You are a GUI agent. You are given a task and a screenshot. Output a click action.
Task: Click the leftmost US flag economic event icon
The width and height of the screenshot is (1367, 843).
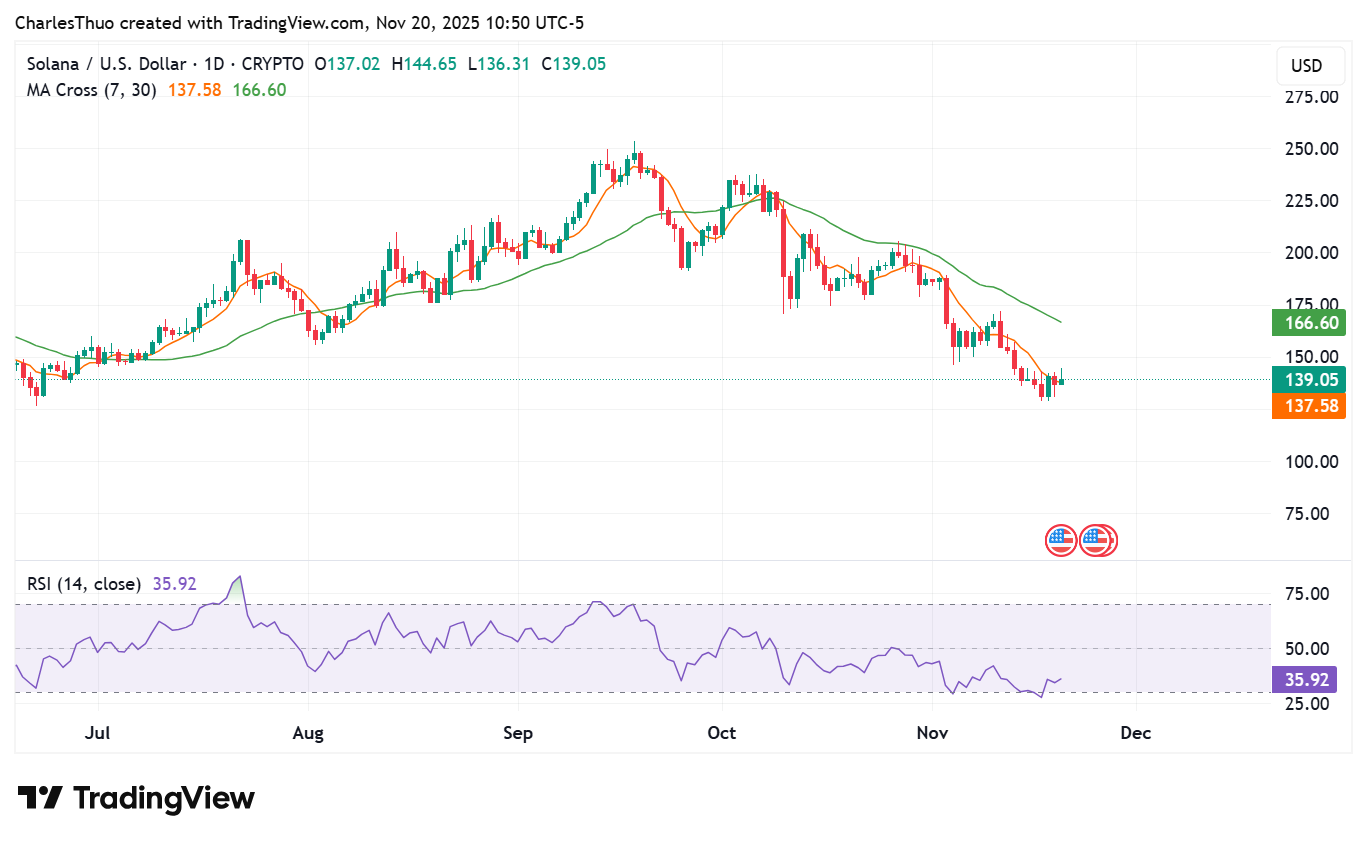(1061, 541)
